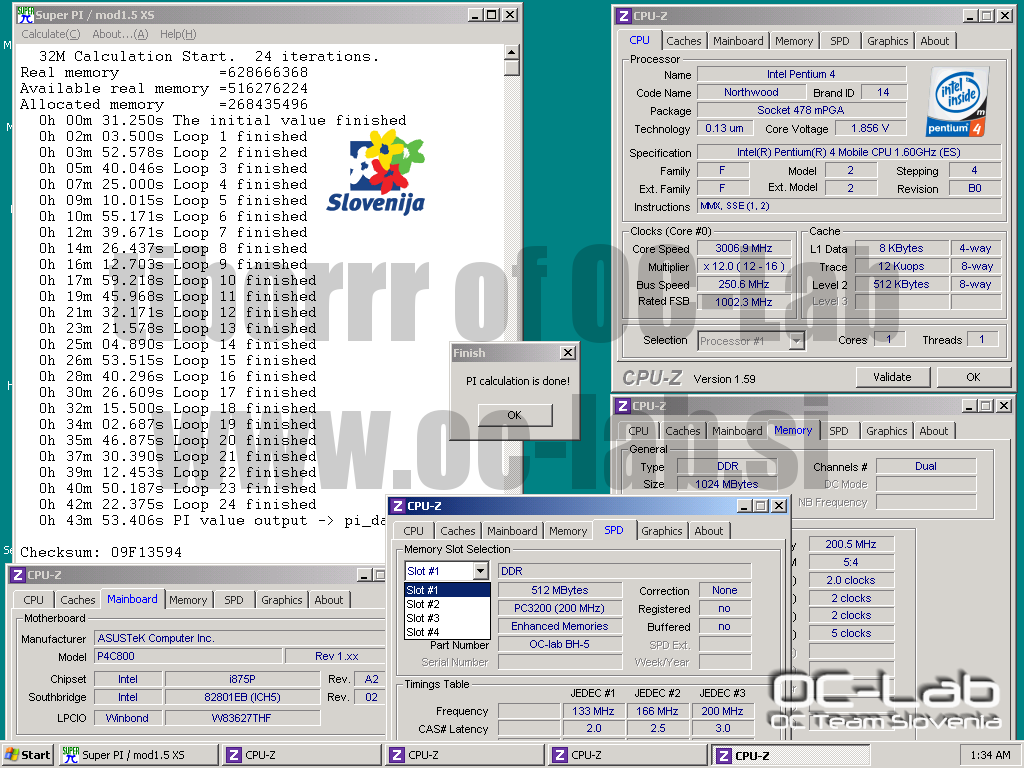Image resolution: width=1024 pixels, height=768 pixels.
Task: Switch to SPD tab in CPU-Z Mainboard window
Action: tap(234, 600)
